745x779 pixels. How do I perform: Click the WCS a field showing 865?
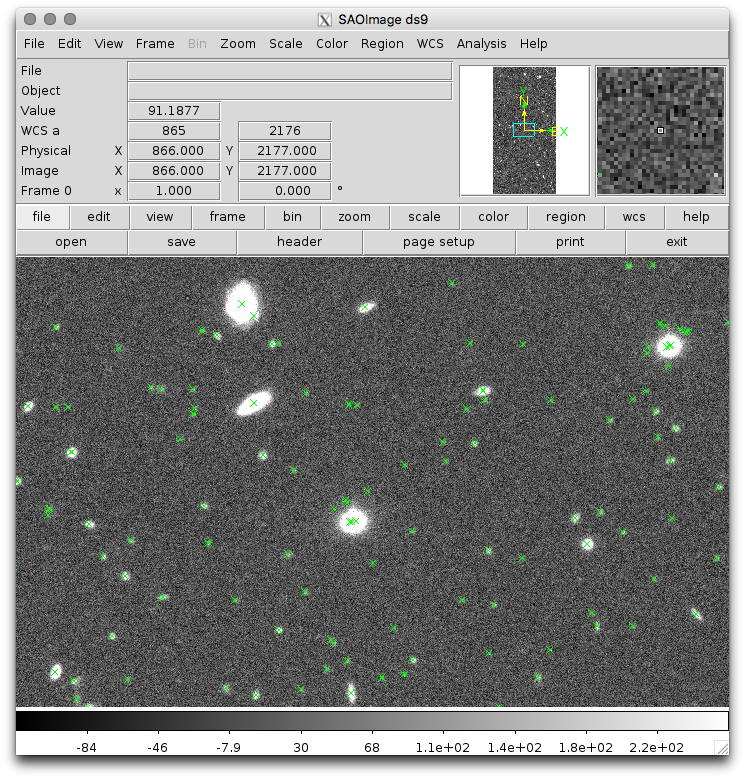click(174, 131)
